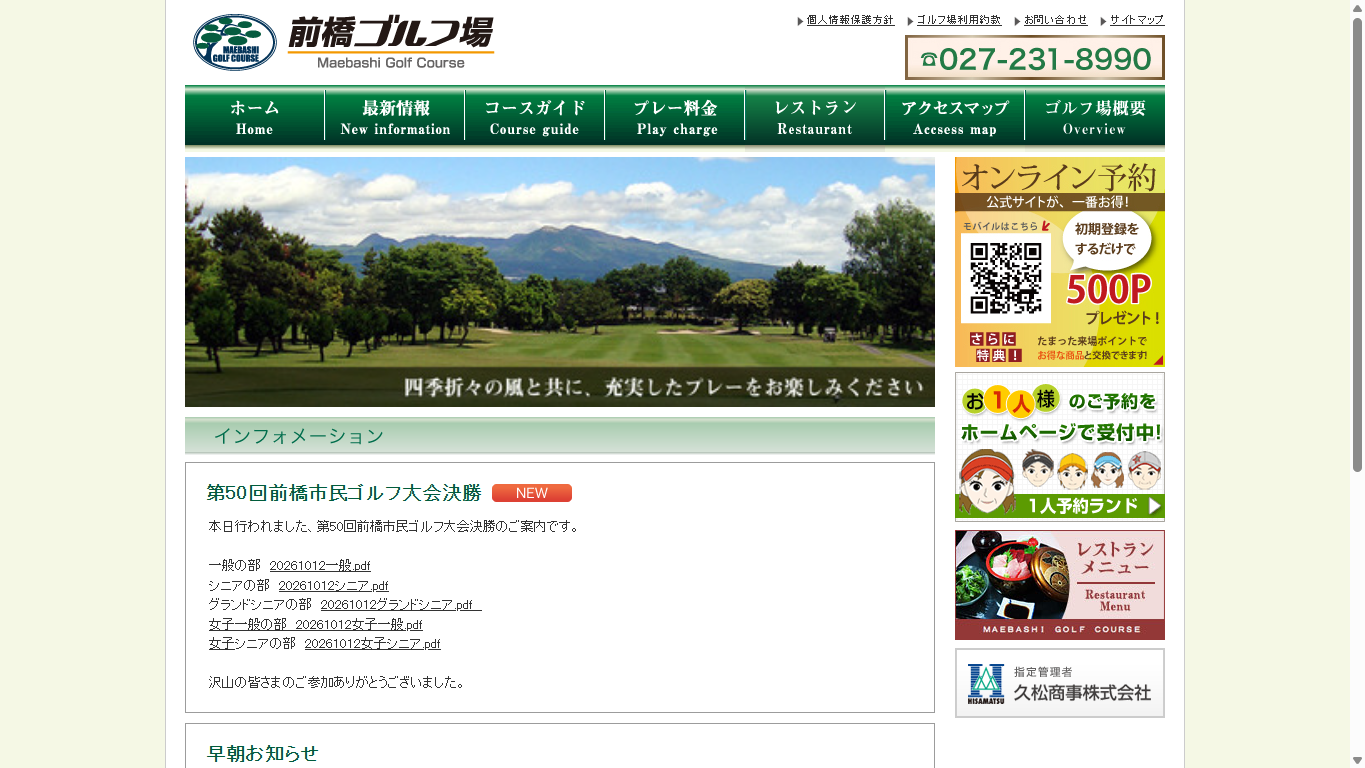1365x768 pixels.
Task: Open ゴルフ場利用約款 link
Action: pos(959,20)
